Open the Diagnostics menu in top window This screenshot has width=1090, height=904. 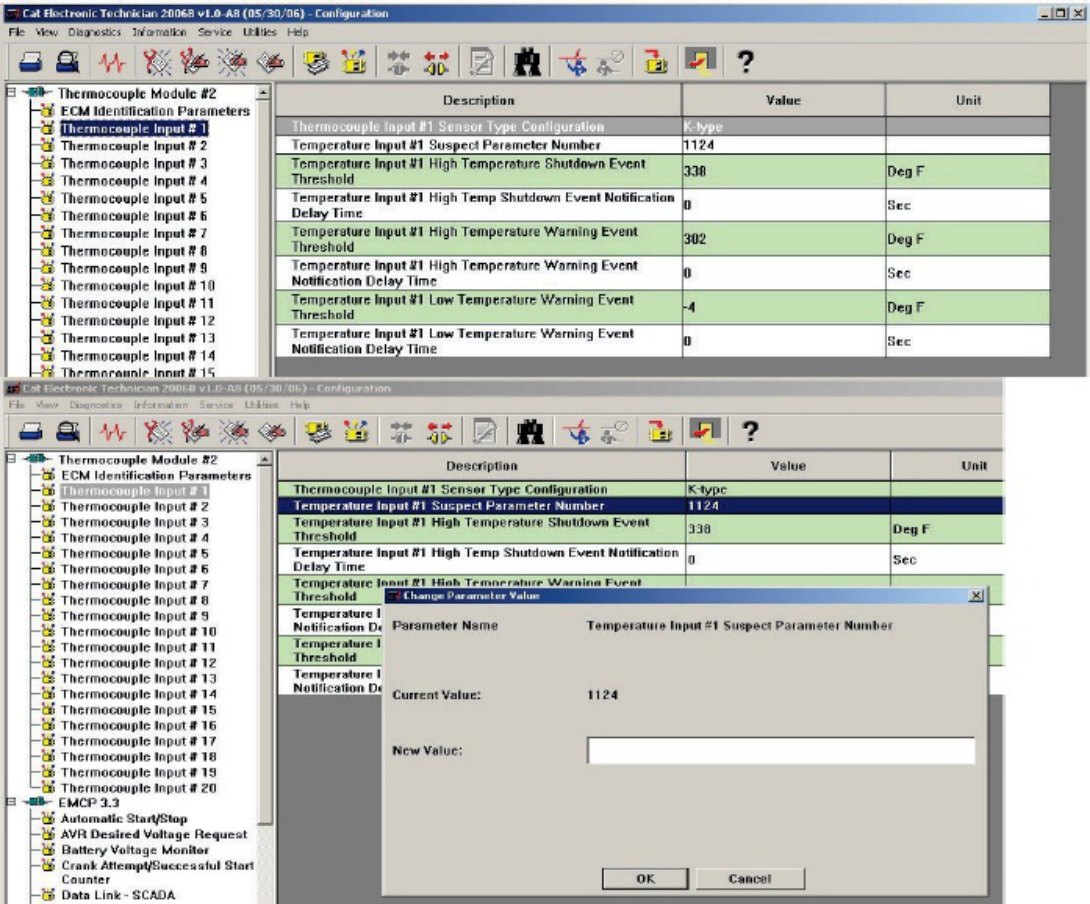pyautogui.click(x=94, y=32)
